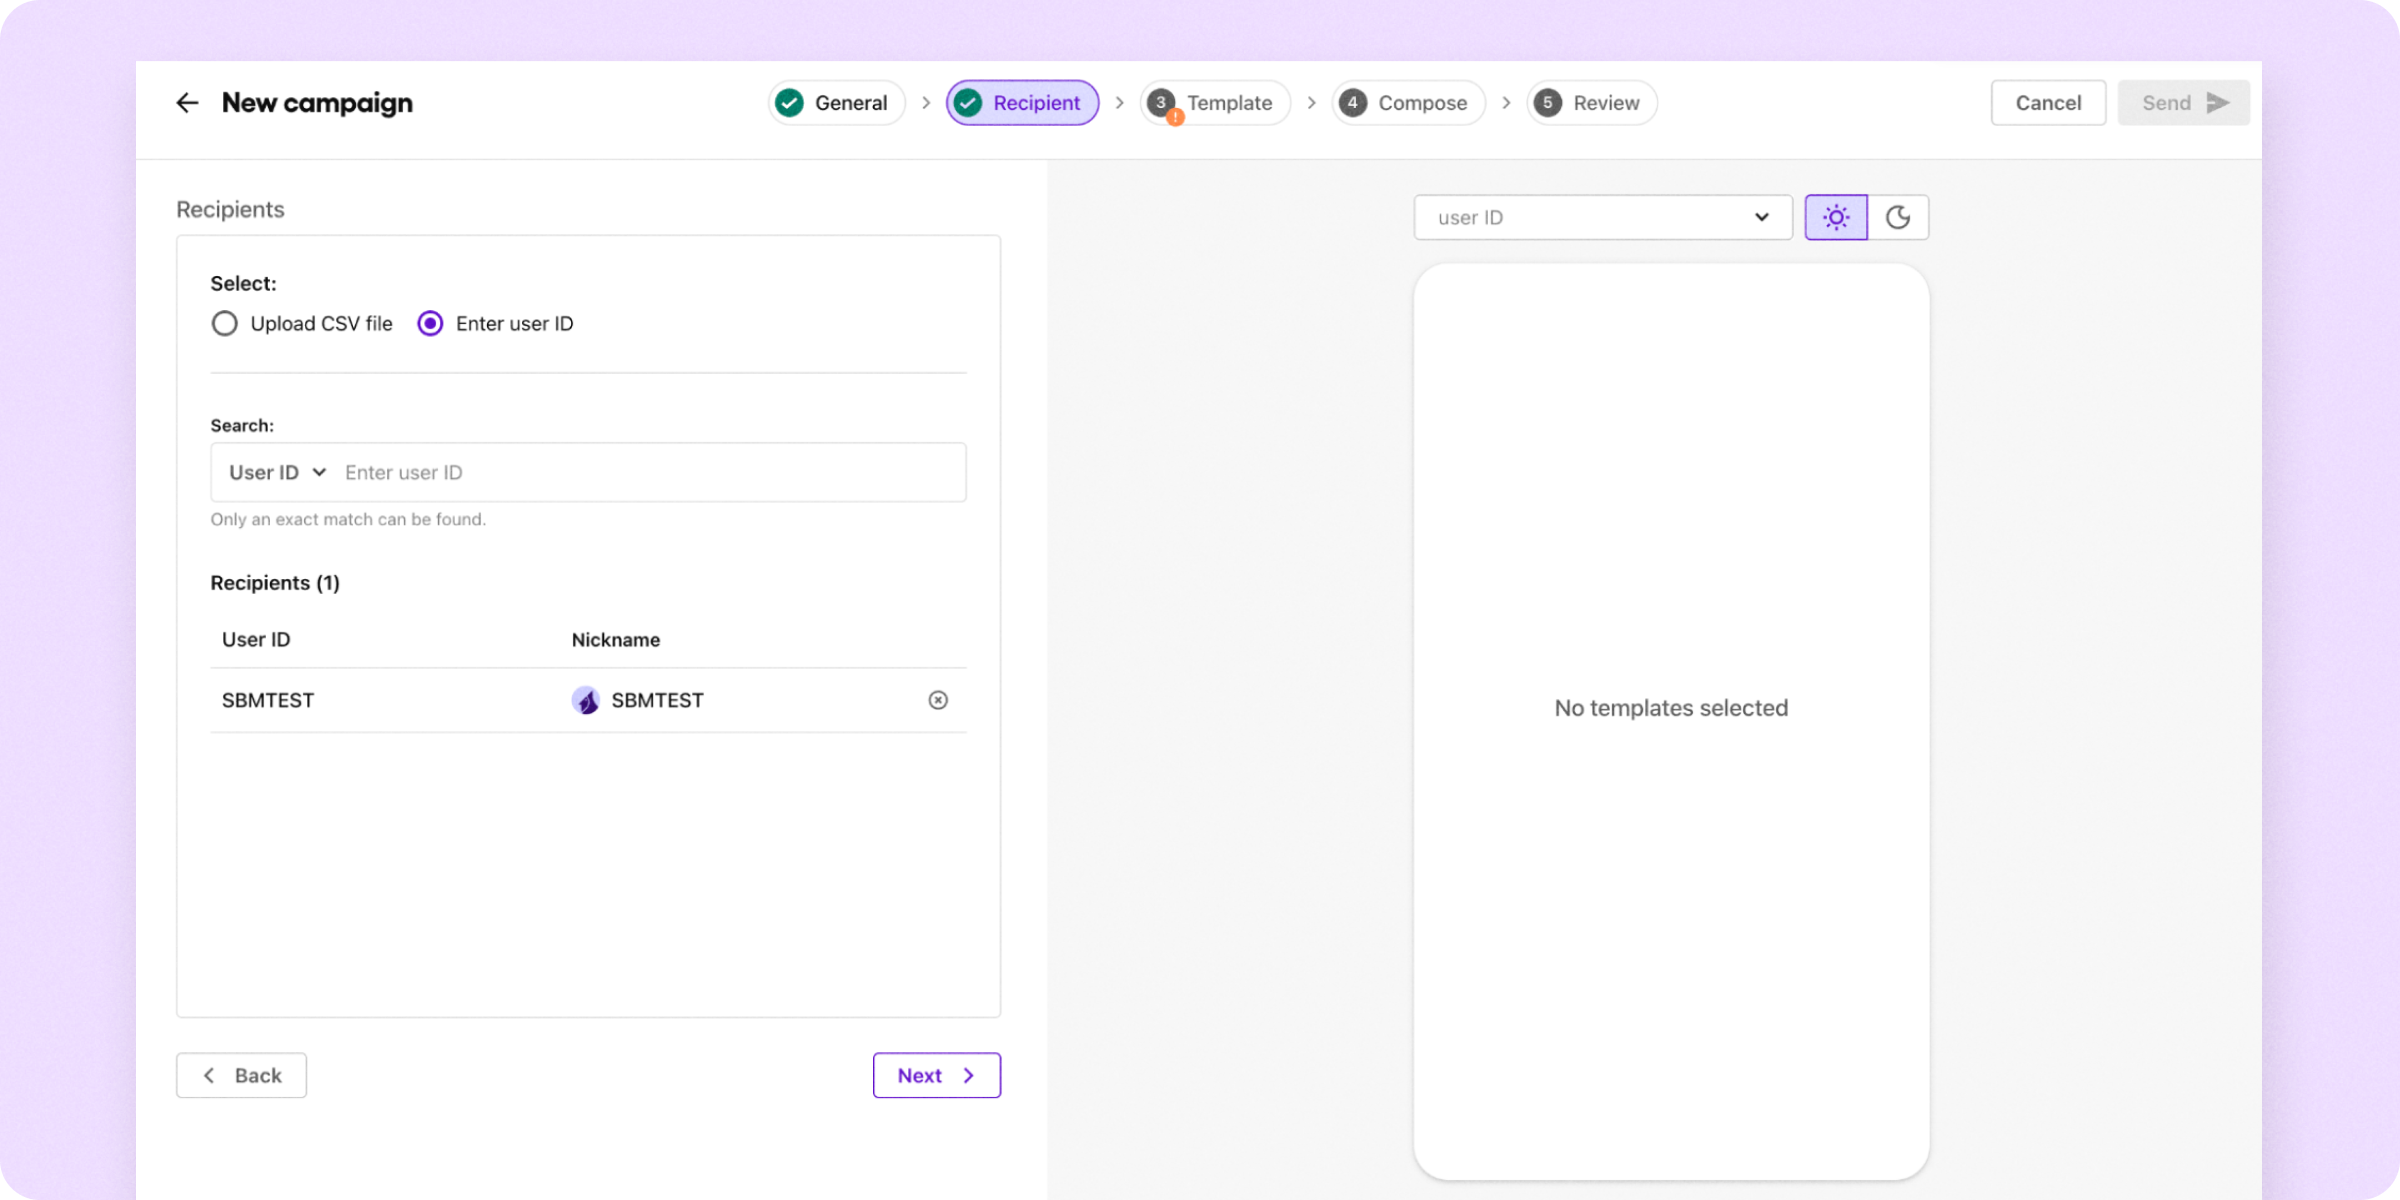Cancel the campaign creation
The width and height of the screenshot is (2400, 1200).
[2048, 102]
